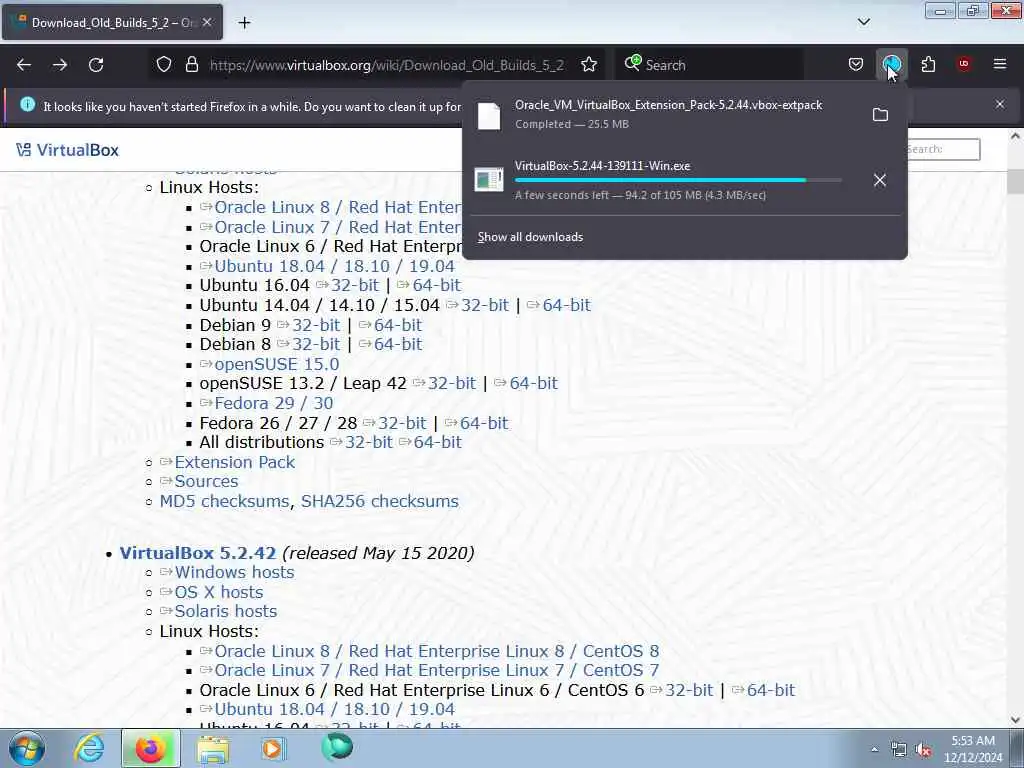Show the extension pack in folder
Viewport: 1024px width, 768px height.
point(880,115)
